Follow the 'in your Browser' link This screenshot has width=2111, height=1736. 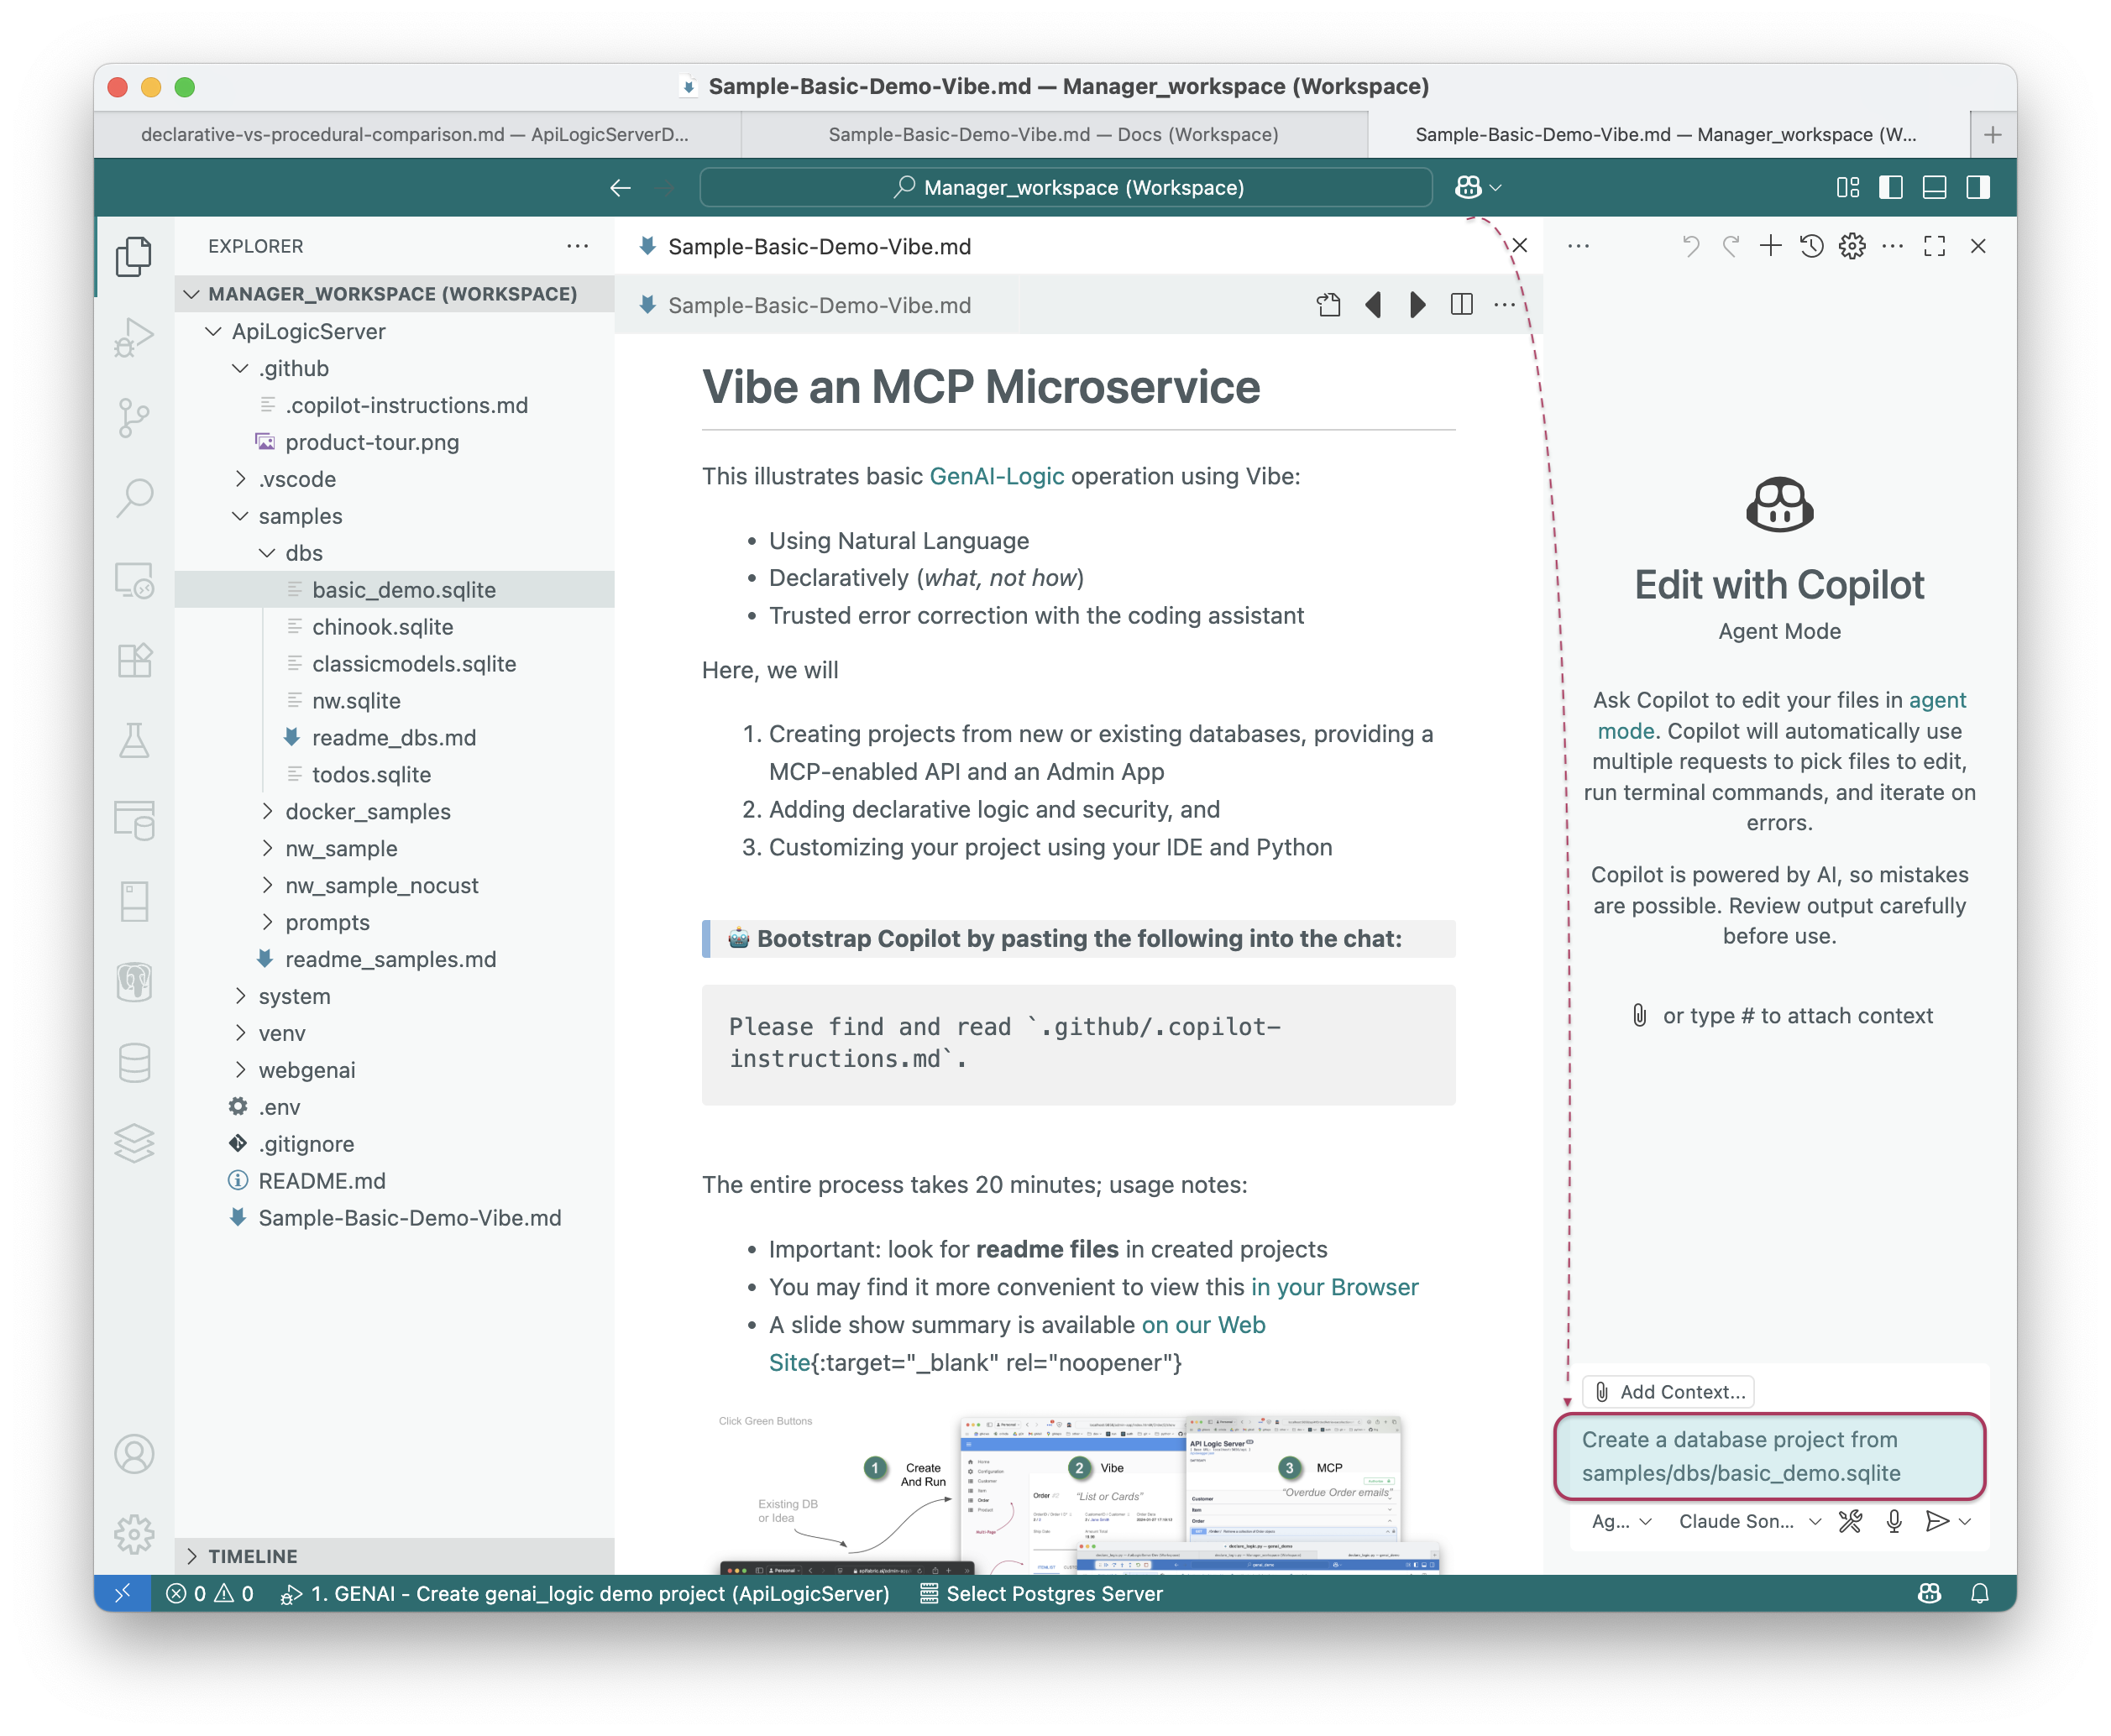point(1334,1288)
